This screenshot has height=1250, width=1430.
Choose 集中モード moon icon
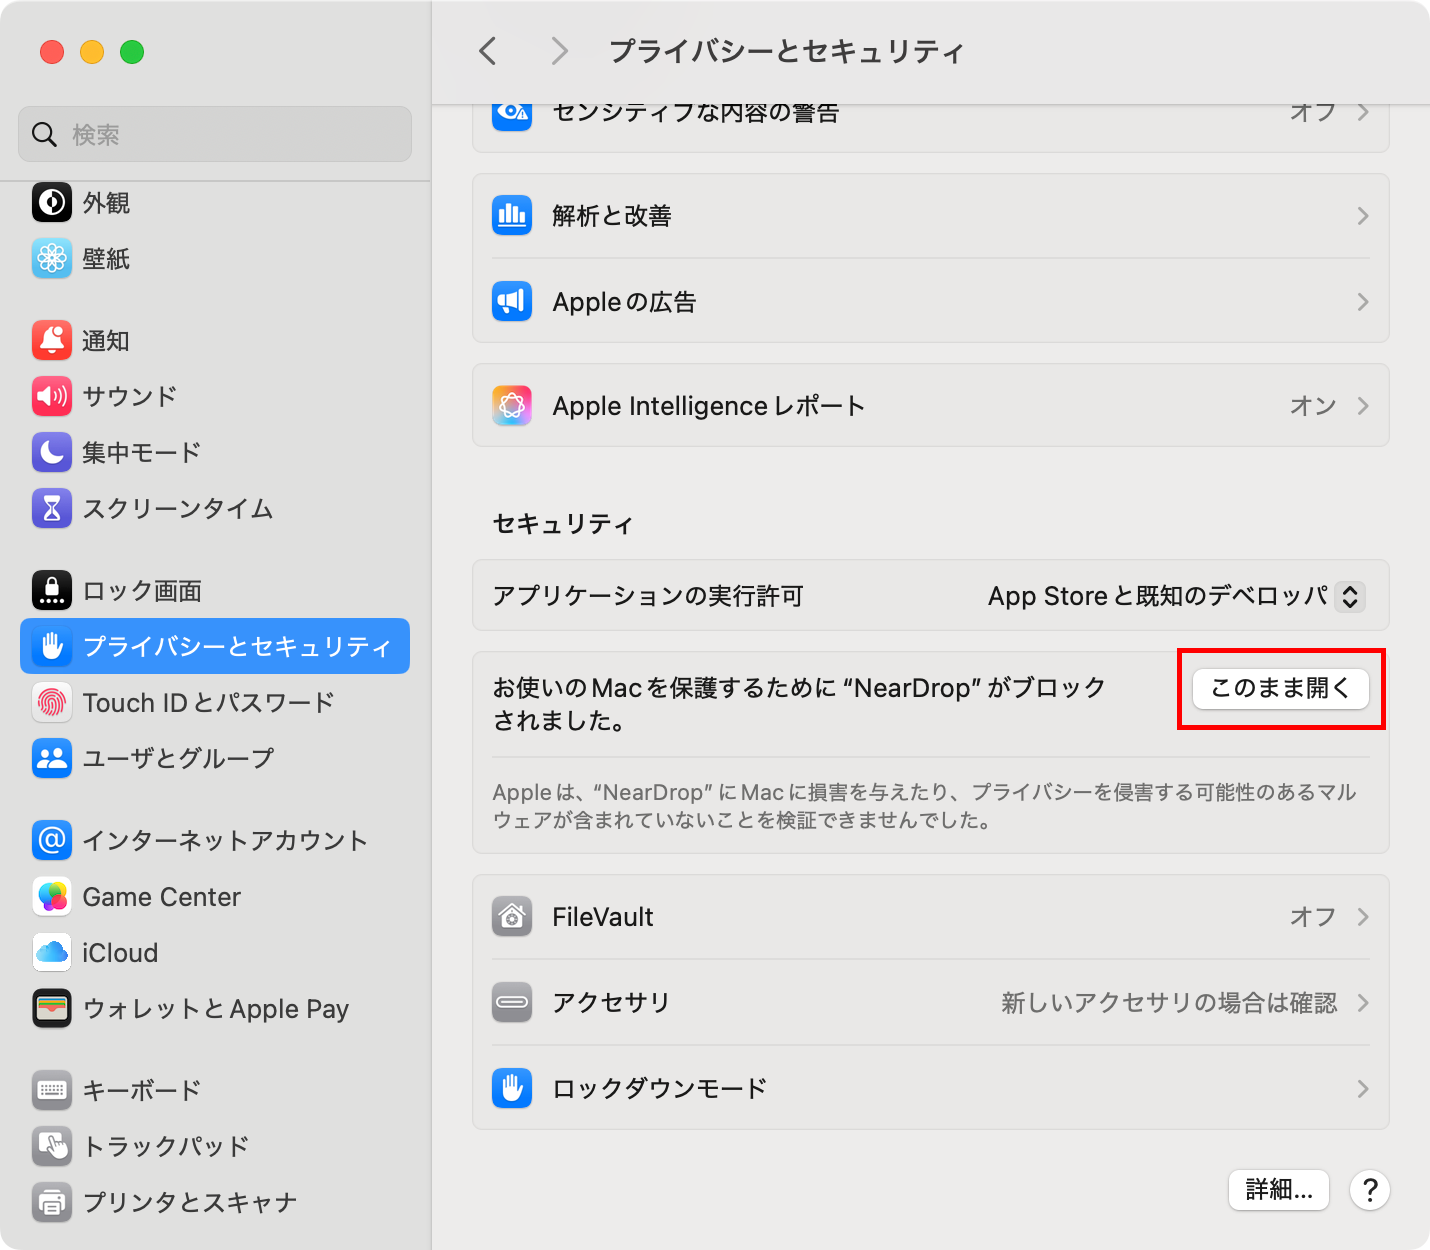pos(52,452)
